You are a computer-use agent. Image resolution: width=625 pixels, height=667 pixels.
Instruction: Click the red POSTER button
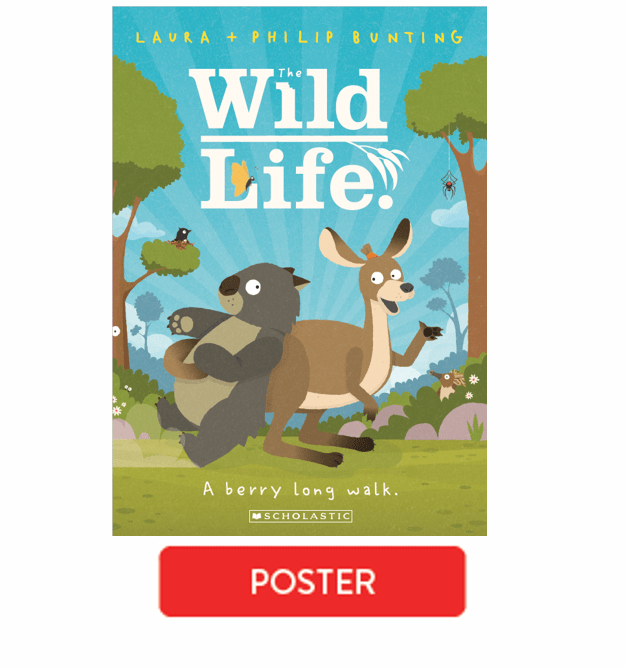coord(312,581)
